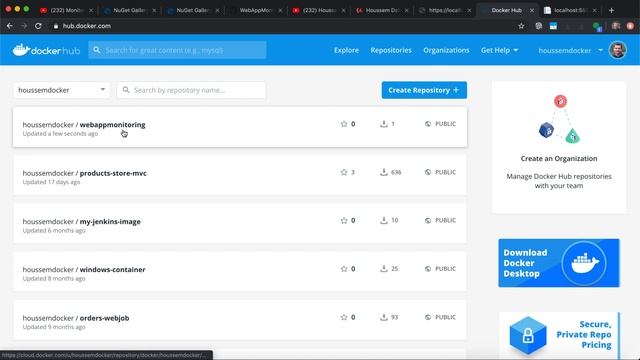The height and width of the screenshot is (360, 640).
Task: Click the Docker Hub whale logo
Action: 46,50
